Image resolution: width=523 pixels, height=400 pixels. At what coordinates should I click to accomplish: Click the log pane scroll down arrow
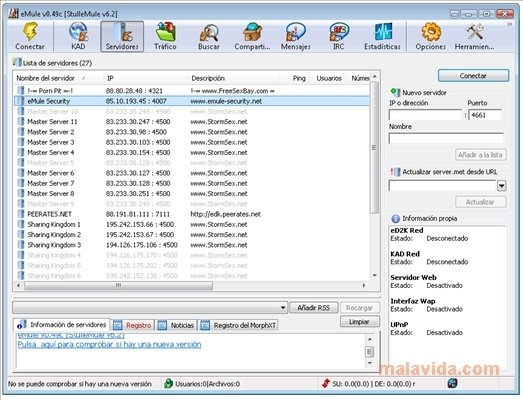tap(370, 363)
